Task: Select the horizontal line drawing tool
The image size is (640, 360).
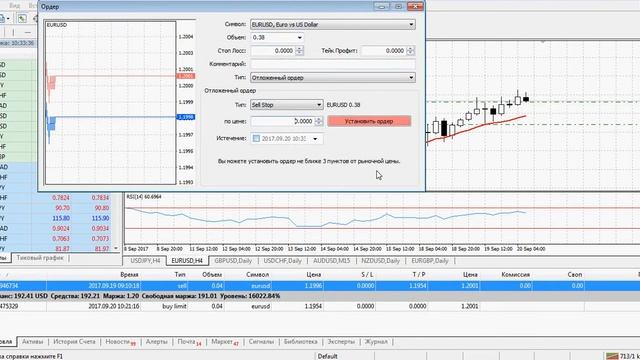Action: click(x=27, y=32)
